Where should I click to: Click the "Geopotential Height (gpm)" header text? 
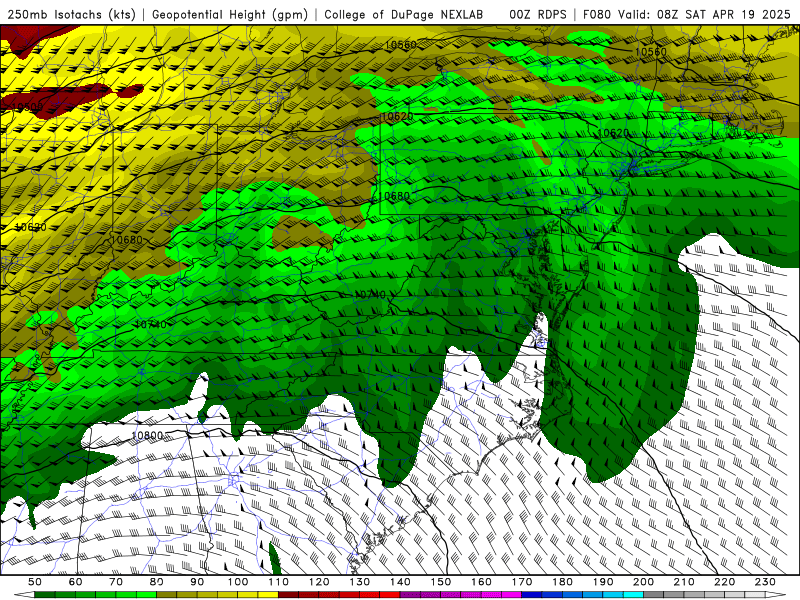tap(230, 15)
